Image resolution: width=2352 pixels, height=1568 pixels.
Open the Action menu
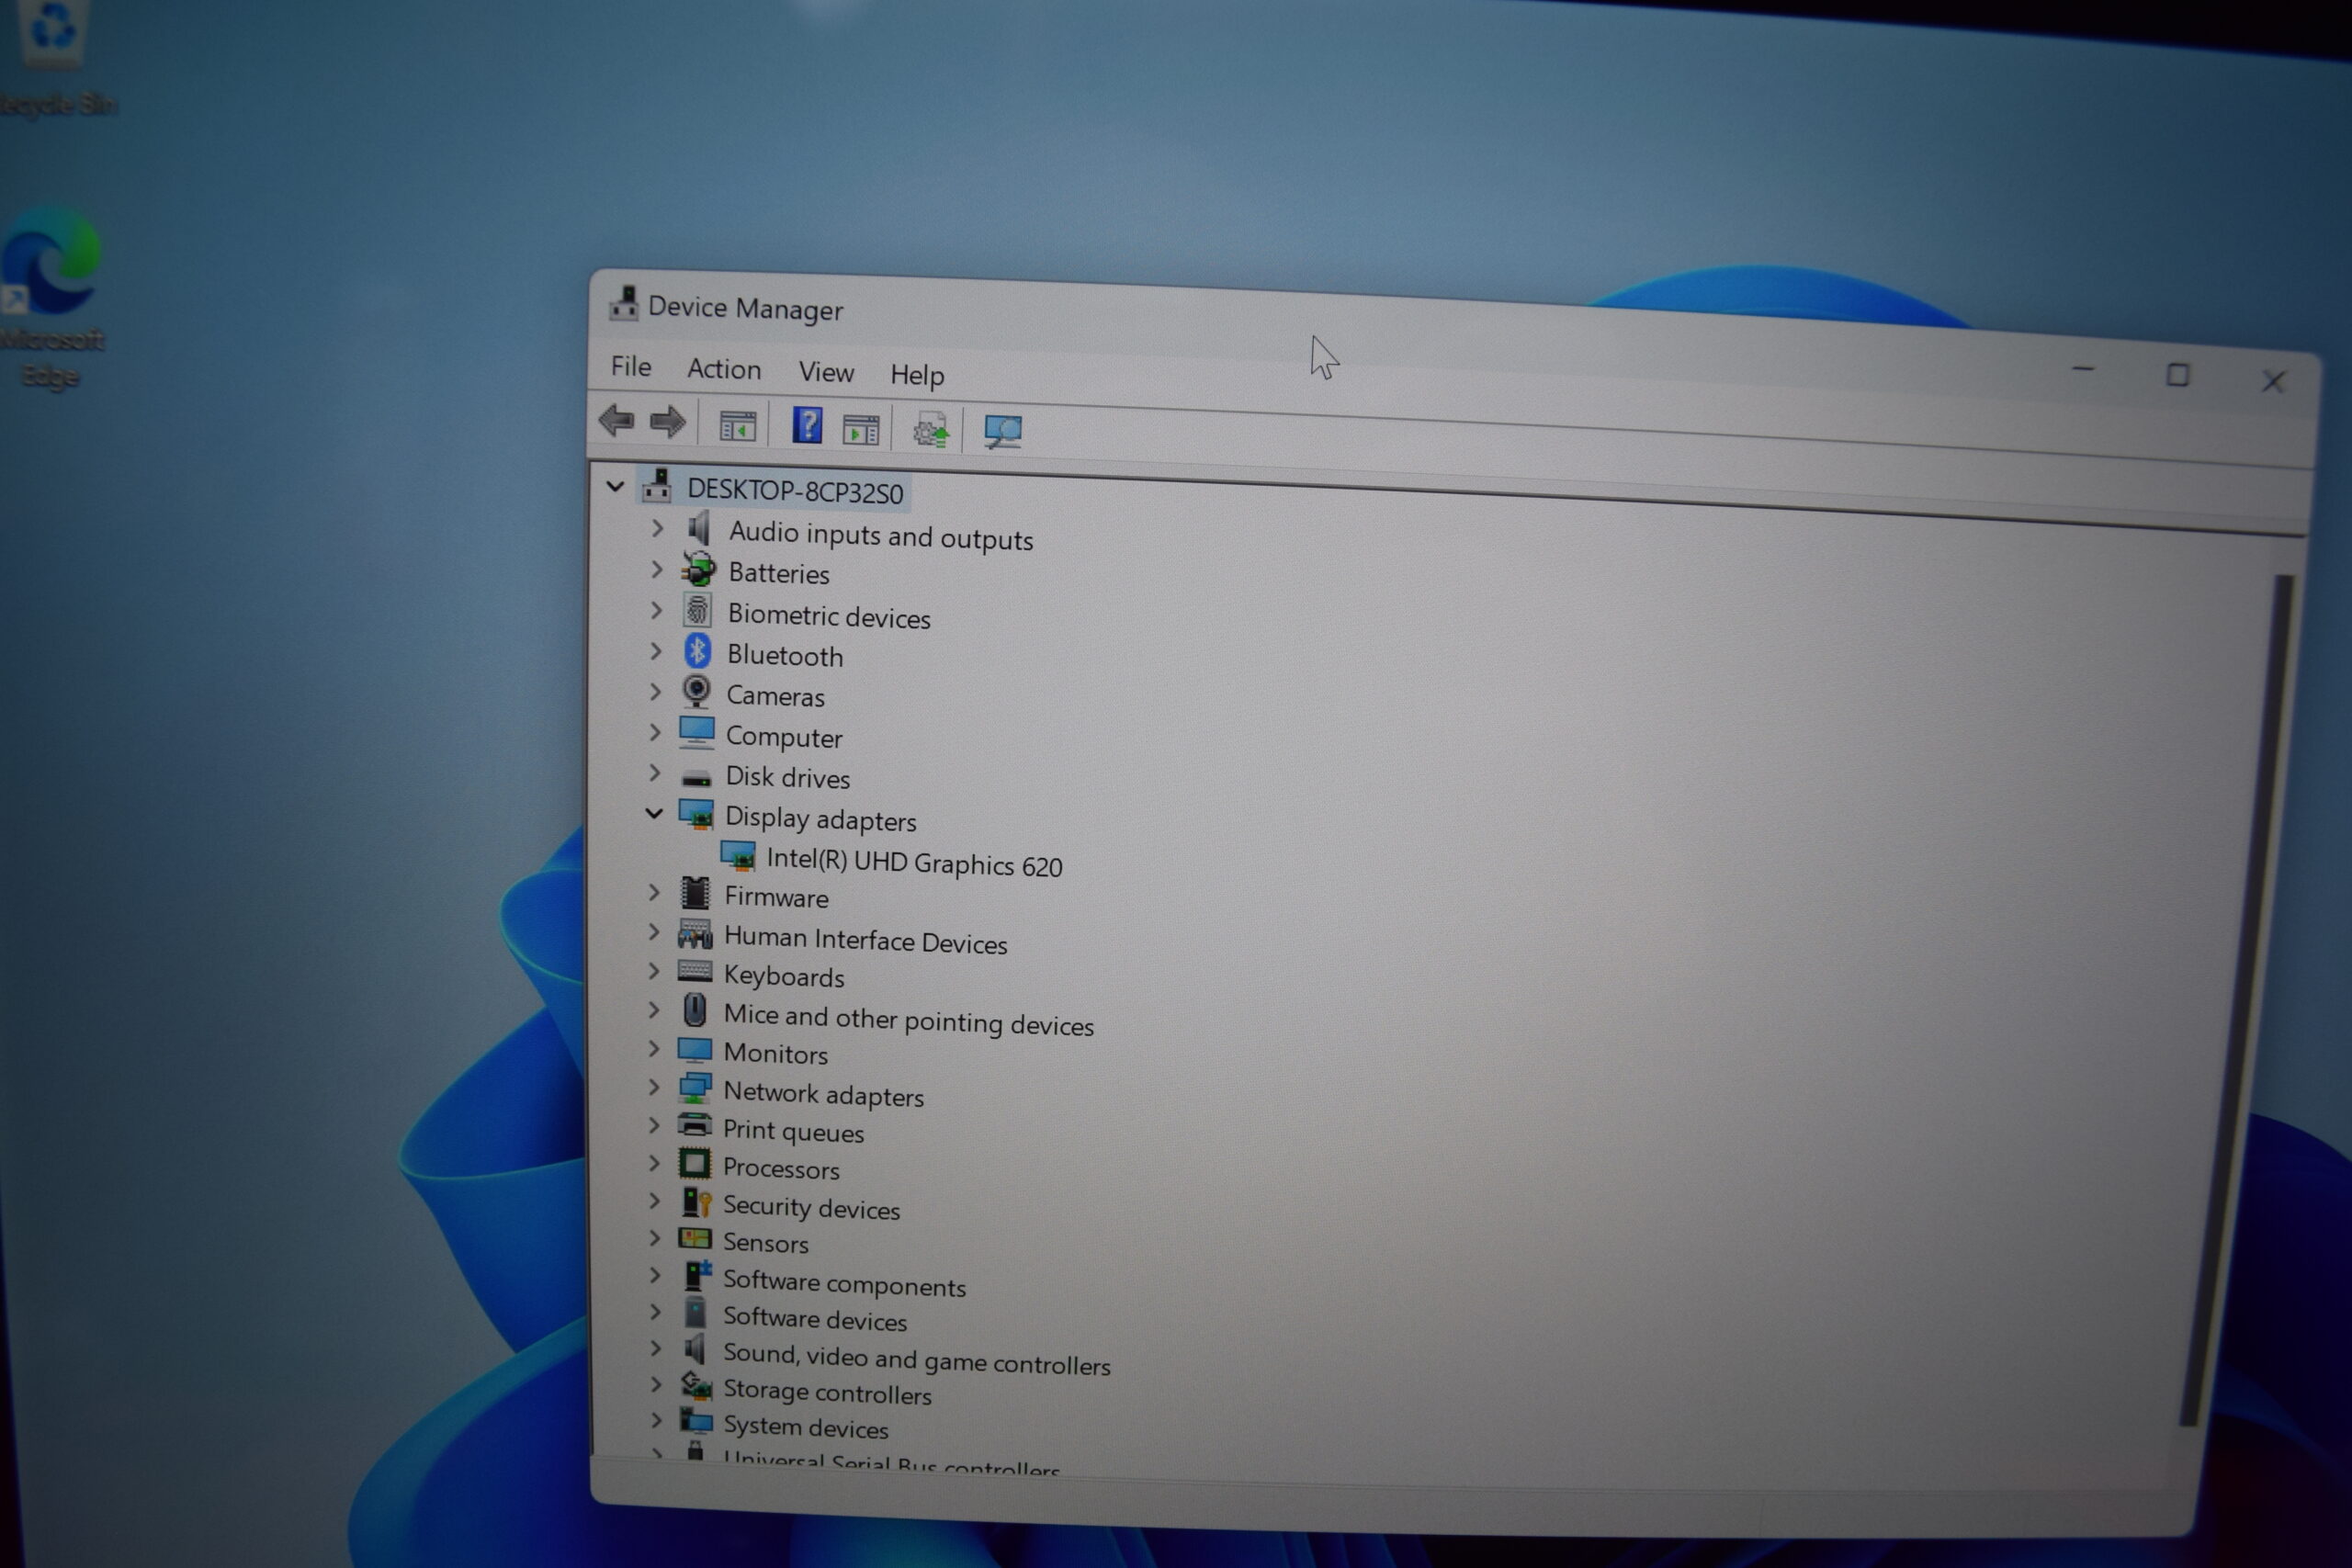click(x=724, y=369)
